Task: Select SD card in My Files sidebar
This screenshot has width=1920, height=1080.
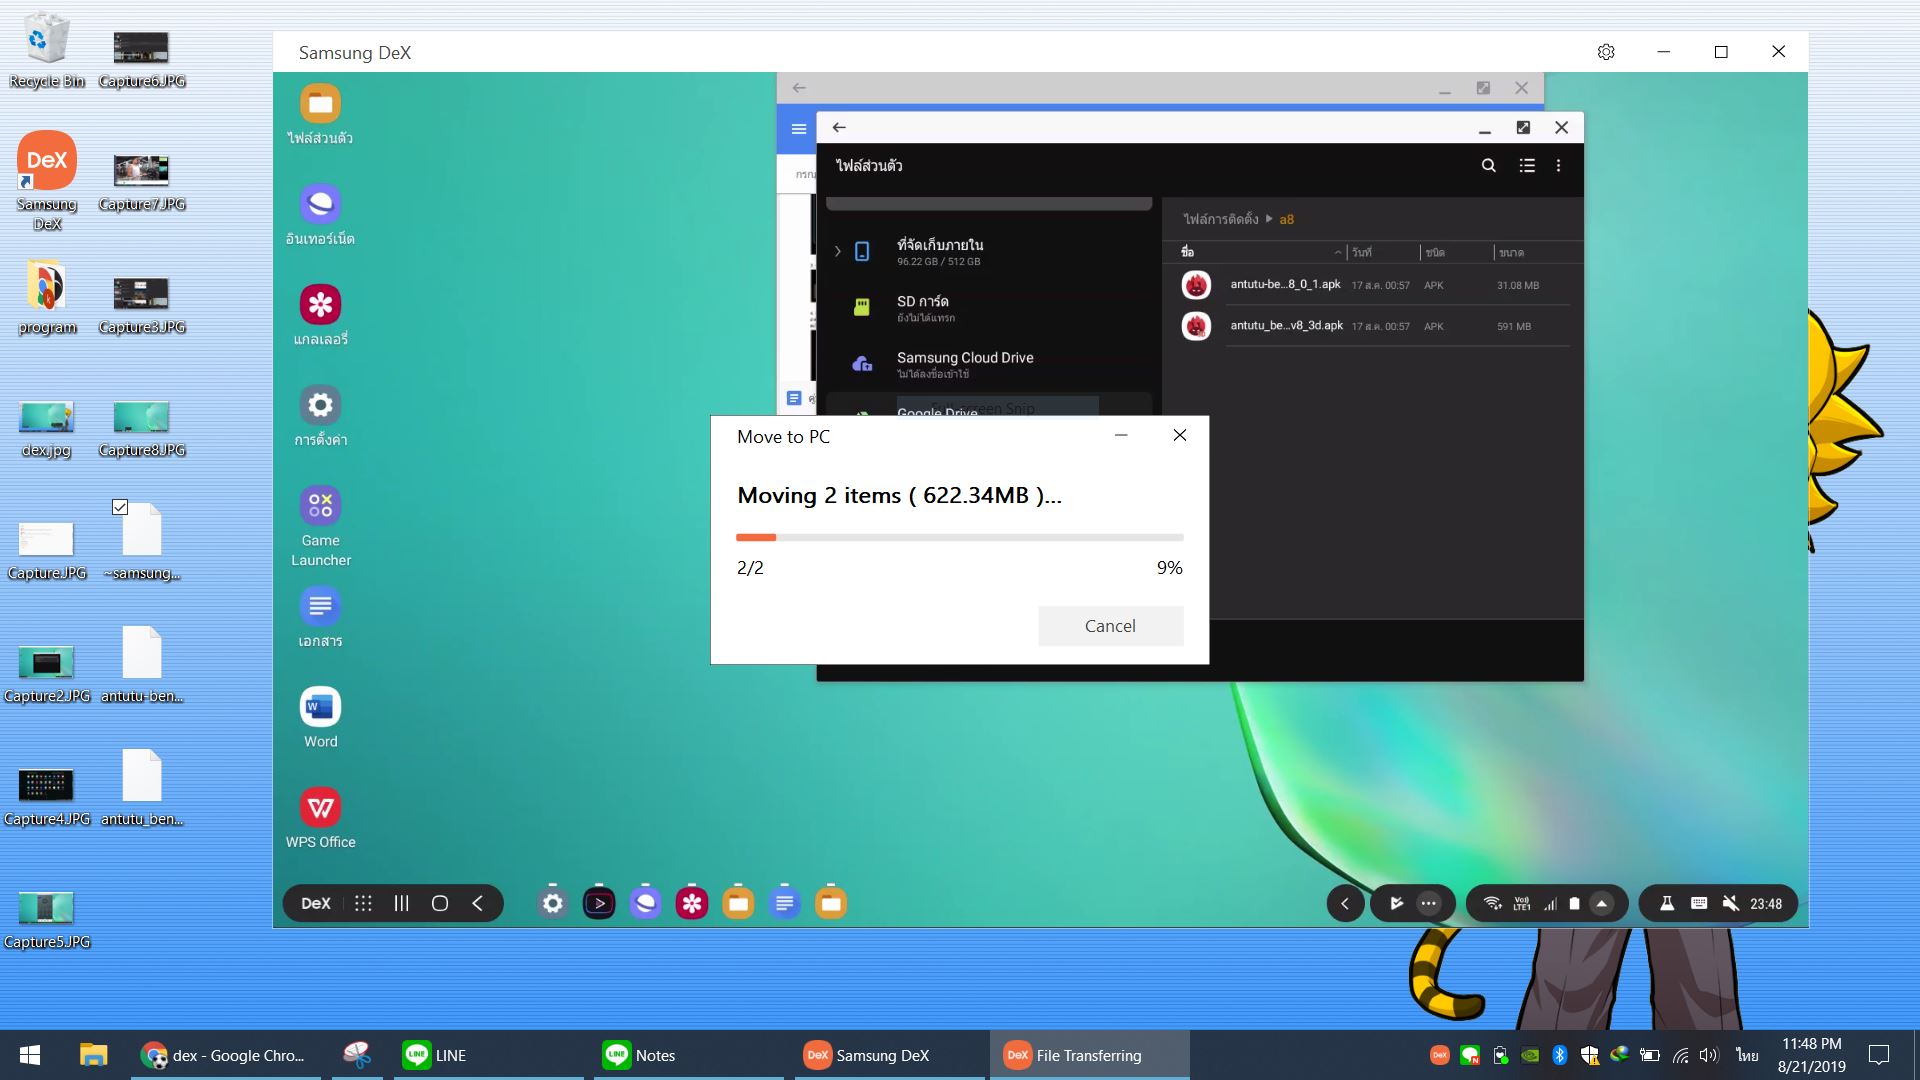Action: pyautogui.click(x=989, y=307)
